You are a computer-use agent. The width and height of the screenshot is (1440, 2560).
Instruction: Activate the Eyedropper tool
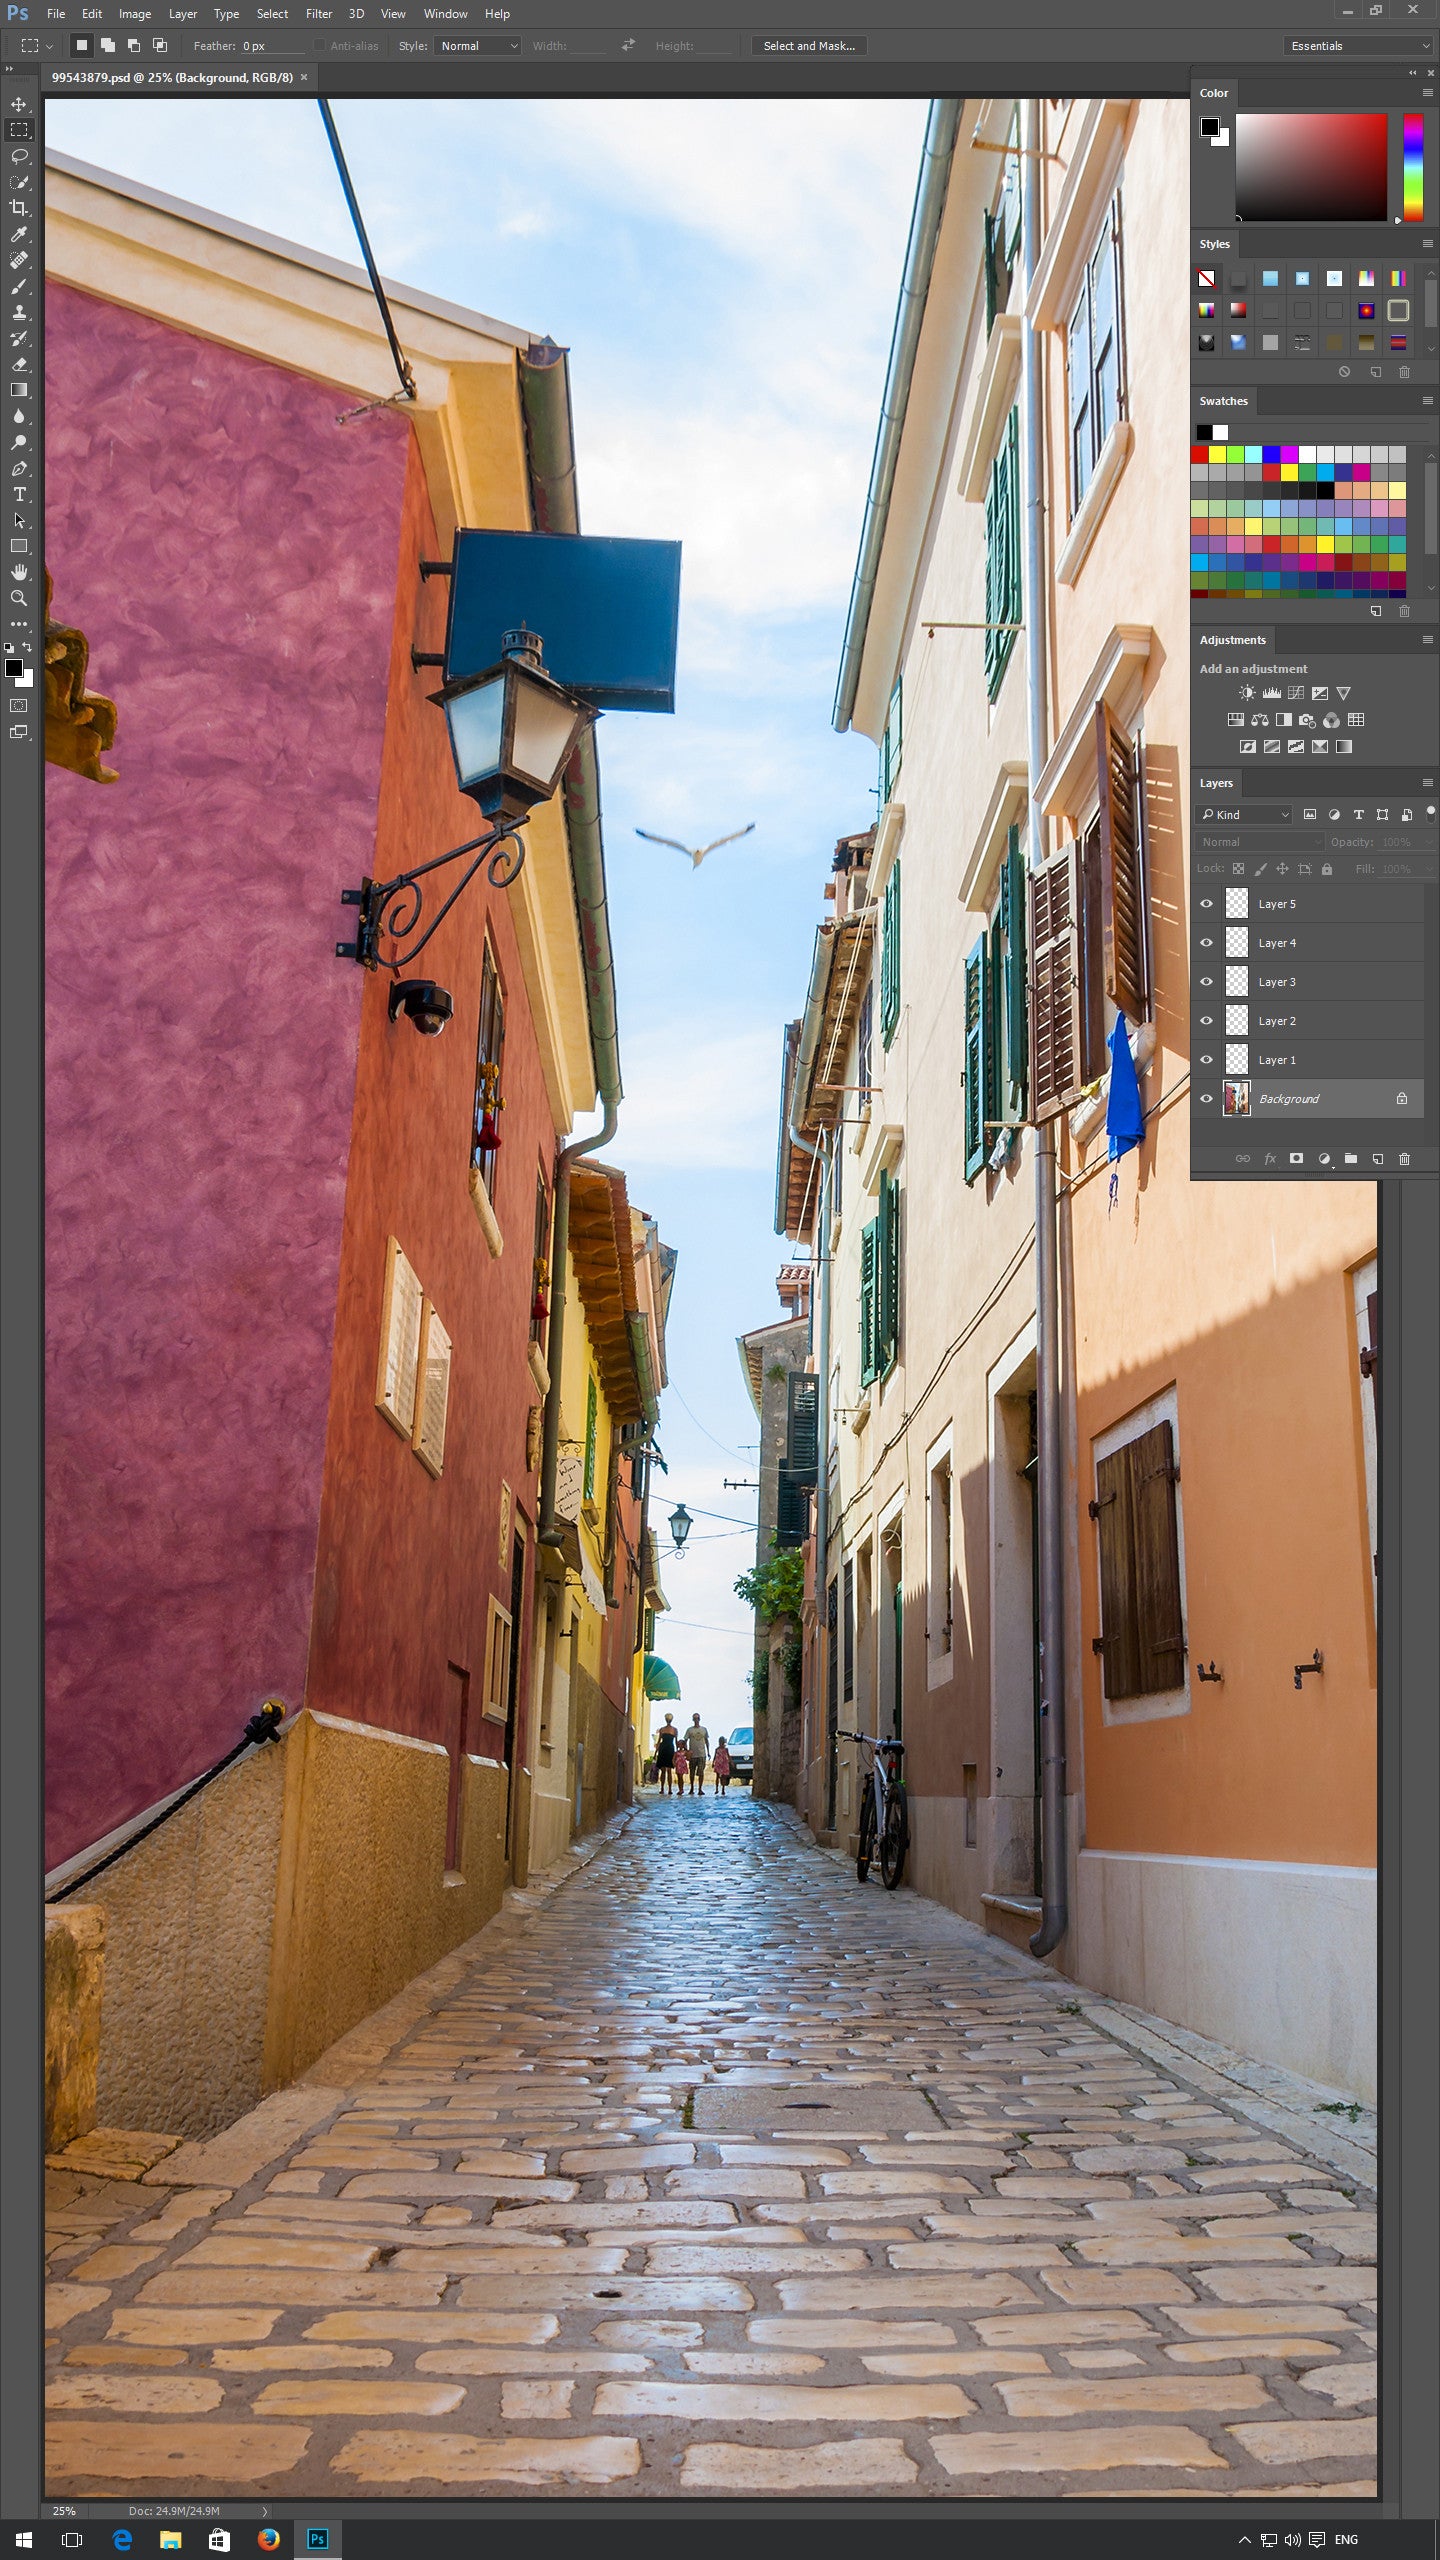coord(19,234)
